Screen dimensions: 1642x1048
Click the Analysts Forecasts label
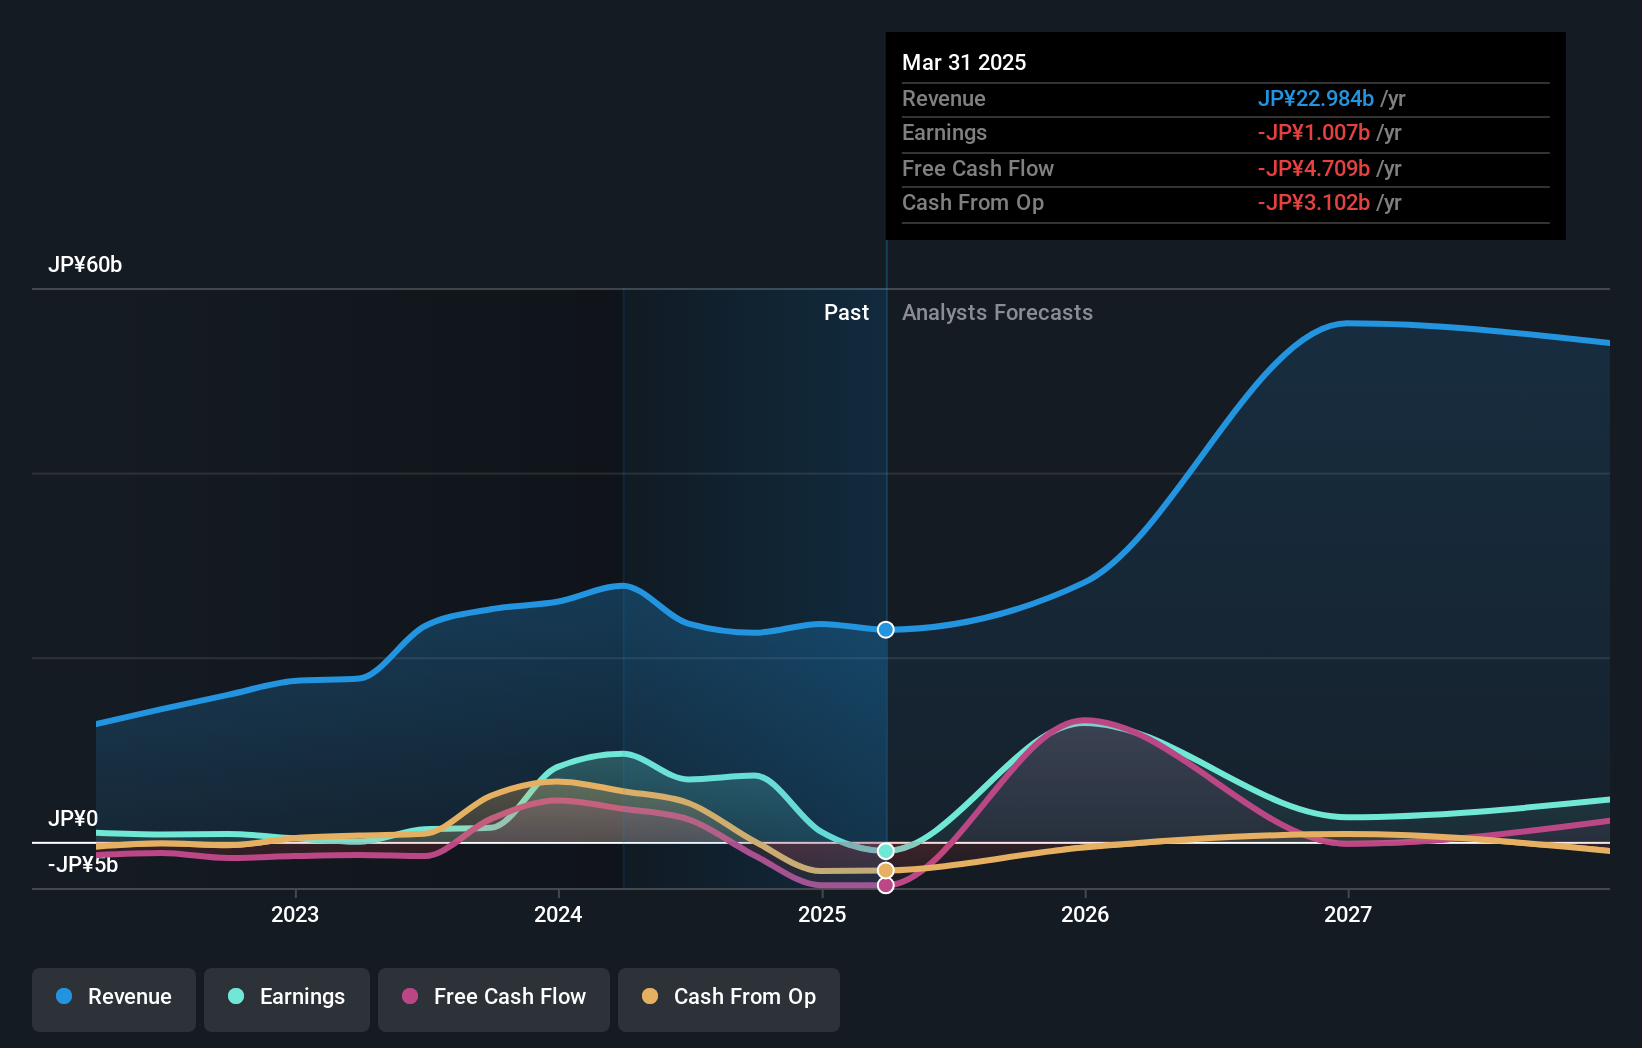(x=997, y=312)
